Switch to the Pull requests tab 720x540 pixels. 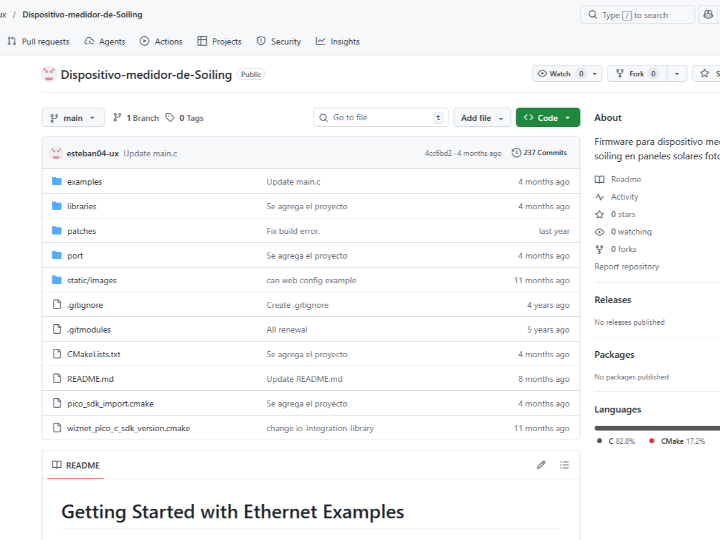click(38, 42)
